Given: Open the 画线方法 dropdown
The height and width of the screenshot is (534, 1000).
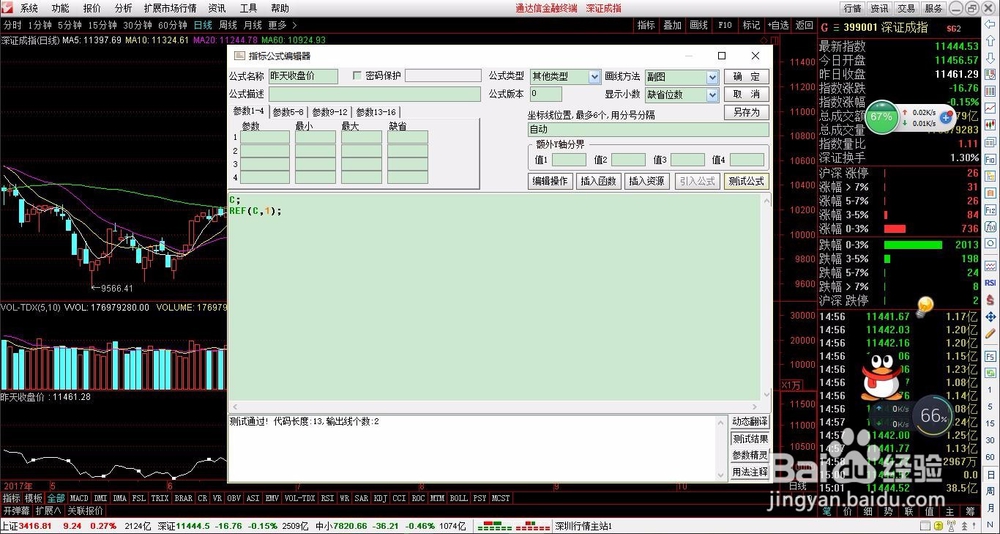Looking at the screenshot, I should point(712,77).
